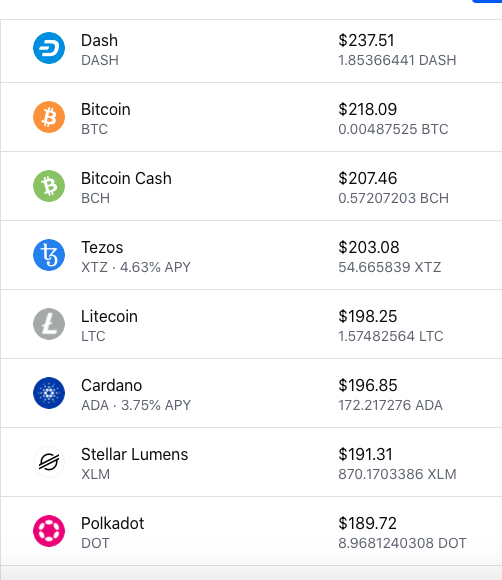Viewport: 502px width, 580px height.
Task: Click Stellar Lumens balance $191.31
Action: click(365, 454)
